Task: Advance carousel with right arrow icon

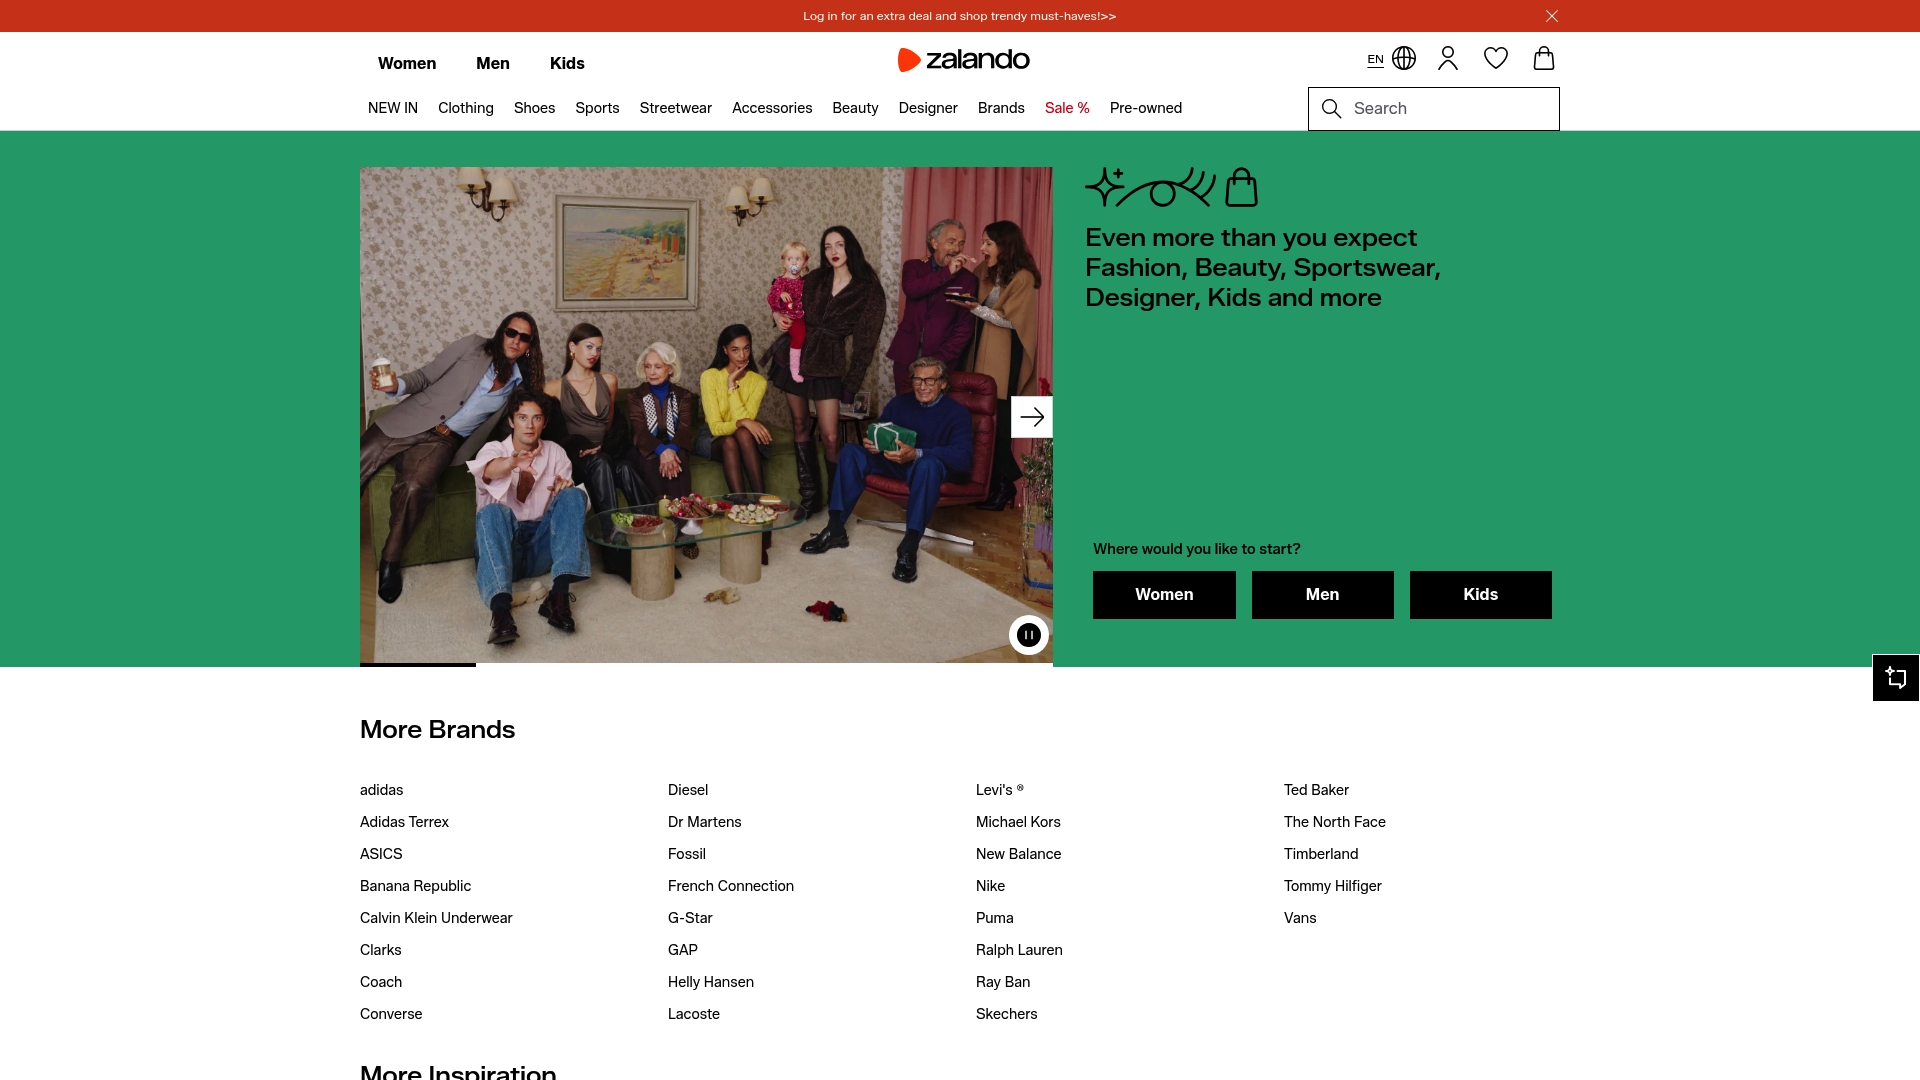Action: coord(1031,417)
